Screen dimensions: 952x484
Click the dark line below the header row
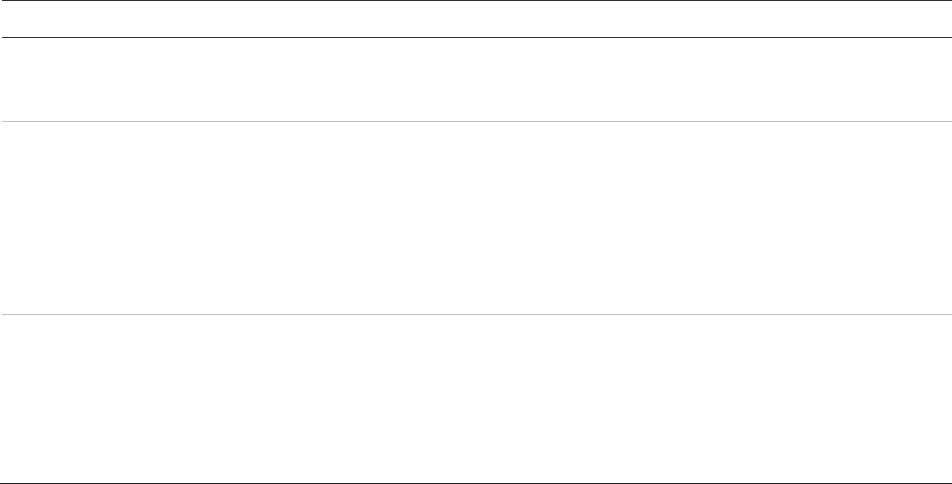pyautogui.click(x=476, y=38)
